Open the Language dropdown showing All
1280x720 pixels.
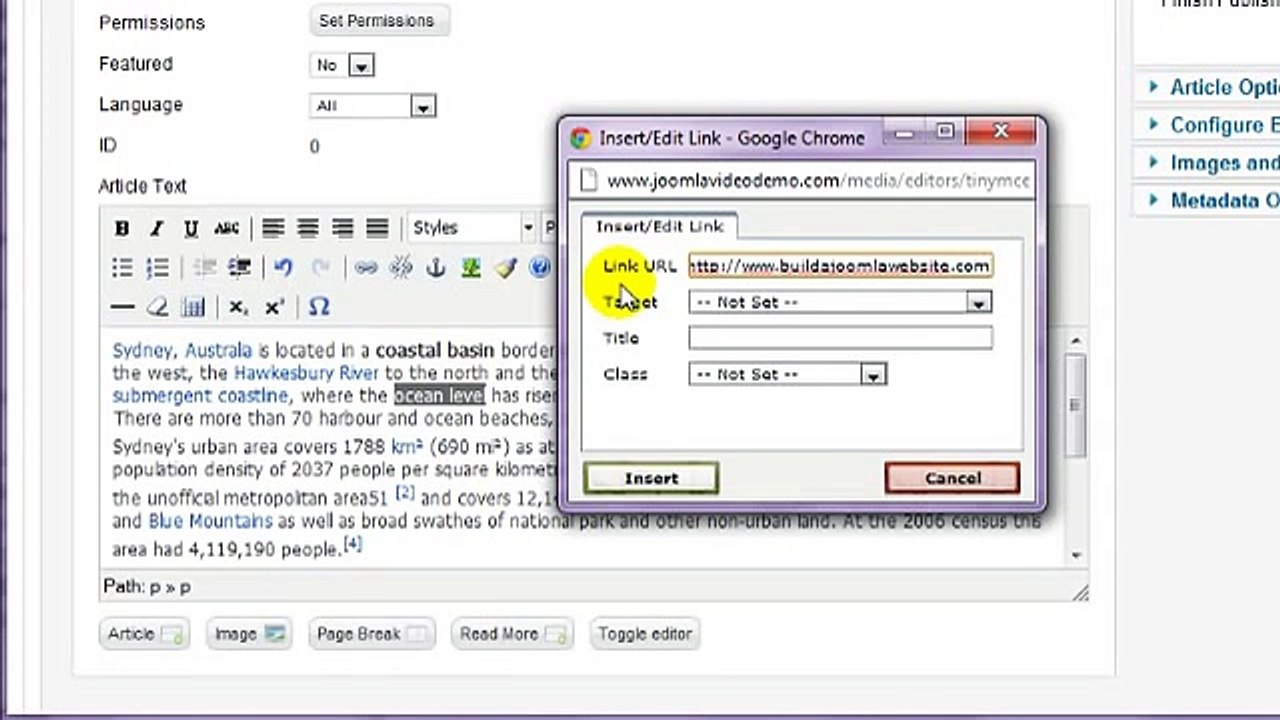coord(373,106)
